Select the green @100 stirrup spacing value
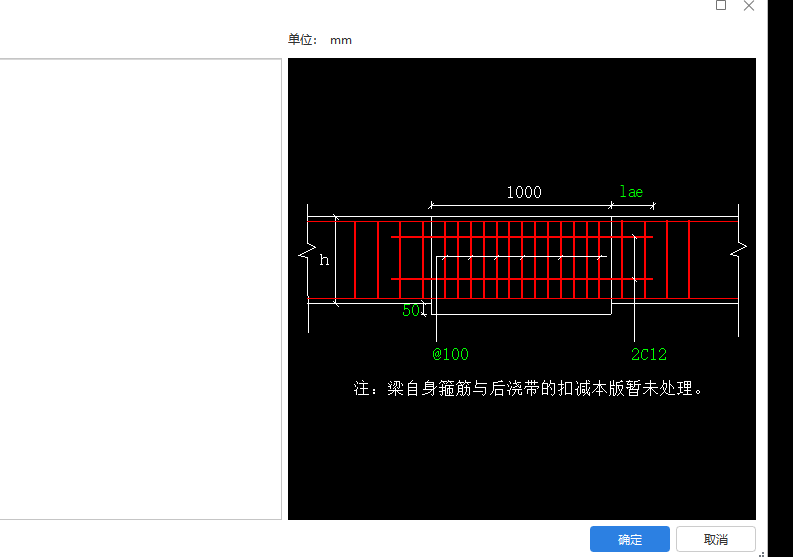Image resolution: width=793 pixels, height=557 pixels. [x=451, y=354]
